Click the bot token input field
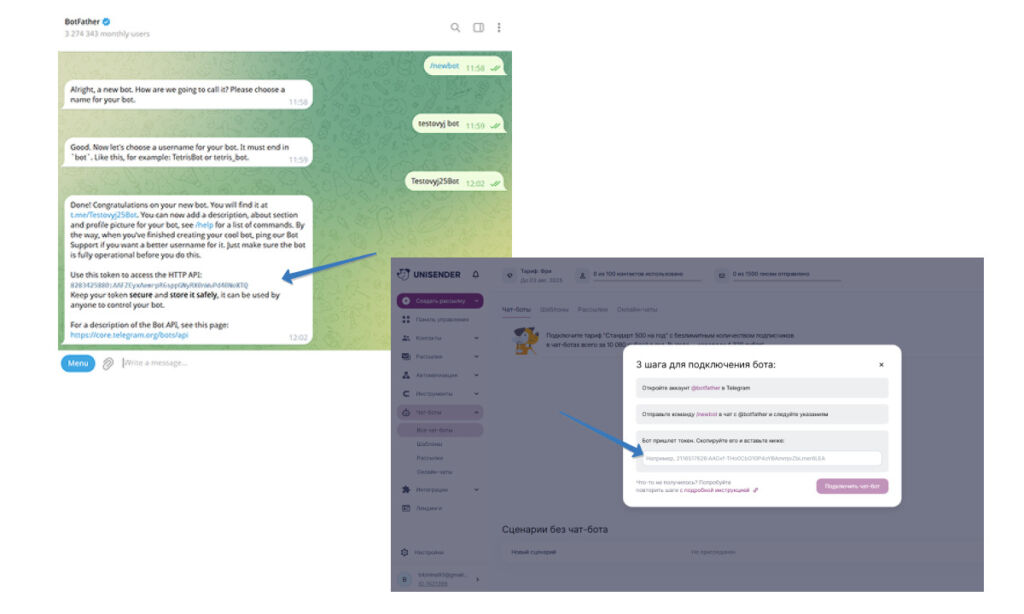 click(761, 459)
